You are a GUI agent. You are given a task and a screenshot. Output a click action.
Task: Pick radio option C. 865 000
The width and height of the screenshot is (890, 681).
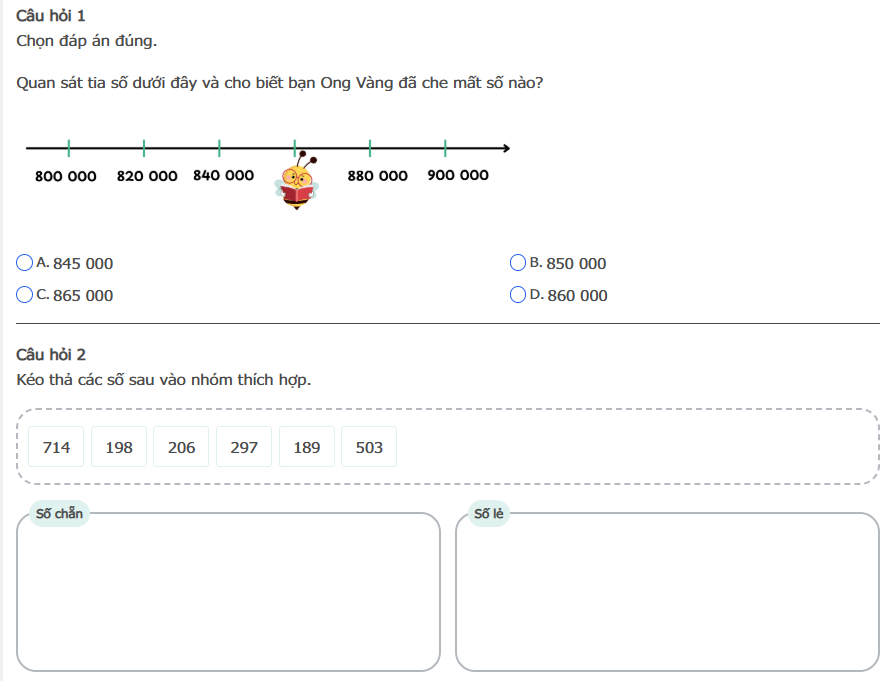pos(25,295)
